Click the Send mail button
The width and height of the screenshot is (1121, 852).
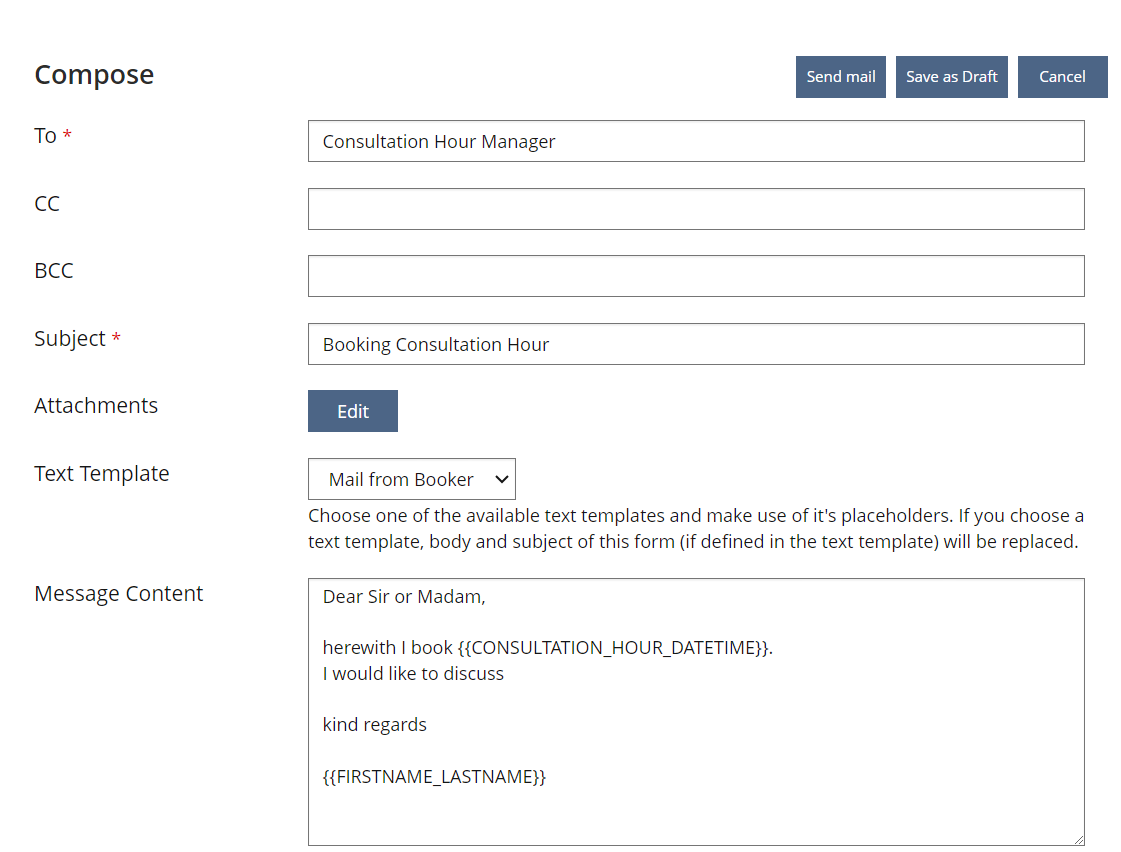(x=840, y=77)
